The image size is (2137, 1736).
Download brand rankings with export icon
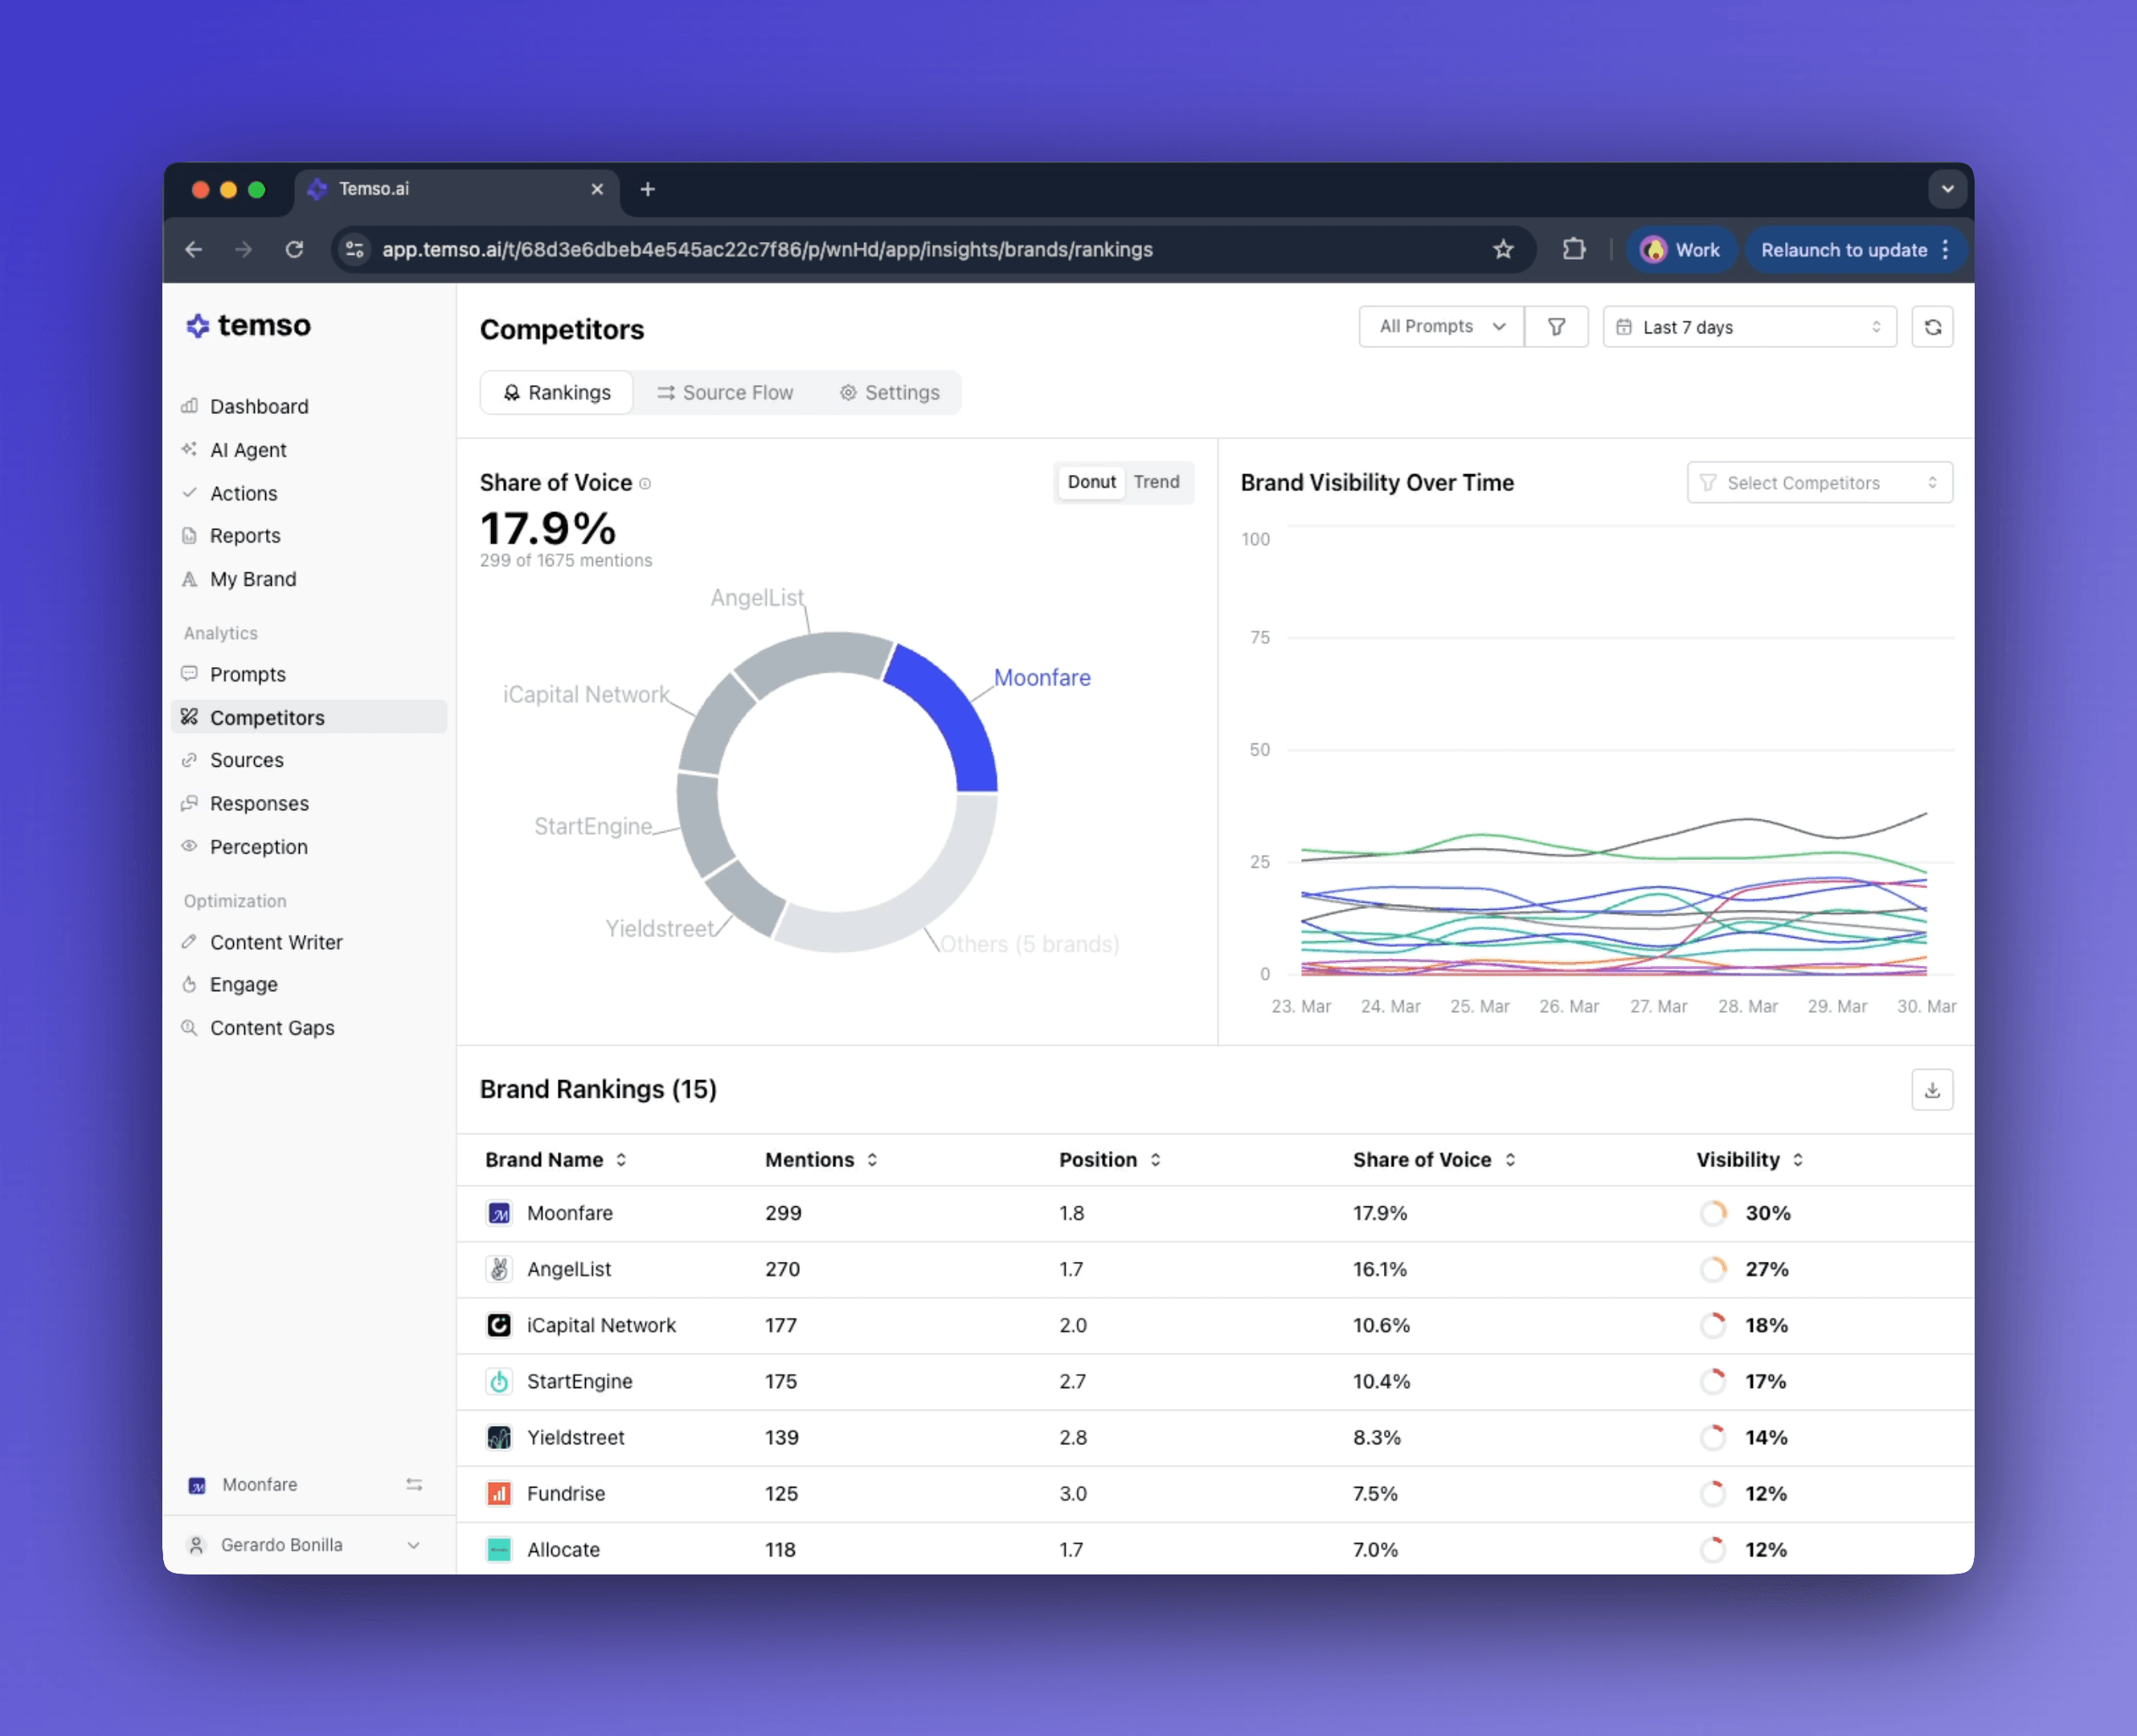(x=1932, y=1090)
